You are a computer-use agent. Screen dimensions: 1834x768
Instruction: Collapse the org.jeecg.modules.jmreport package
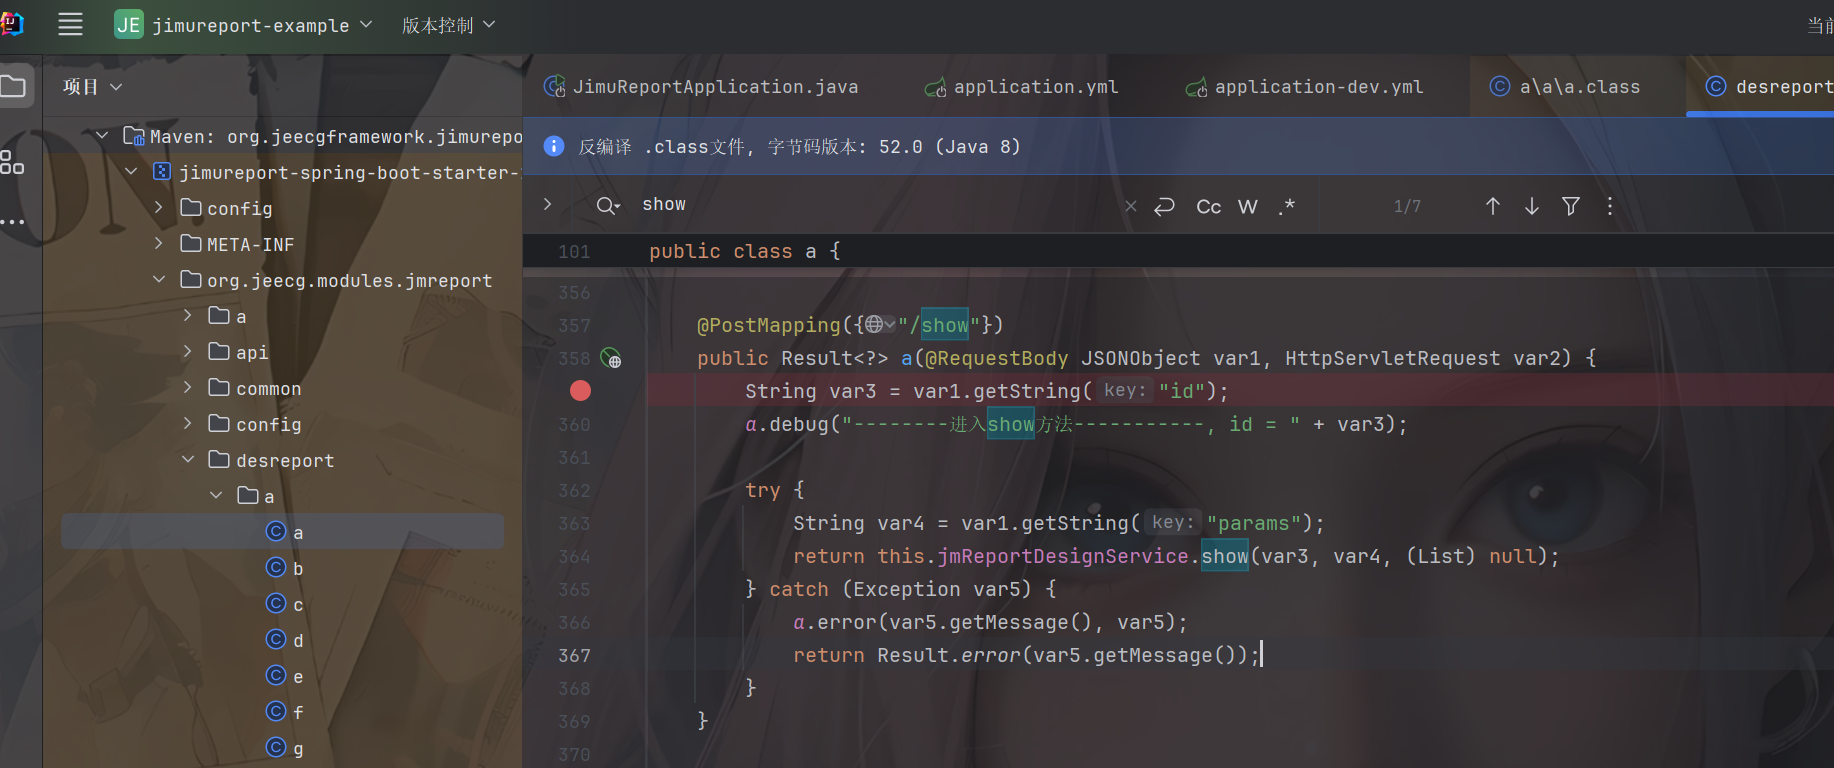[x=159, y=279]
